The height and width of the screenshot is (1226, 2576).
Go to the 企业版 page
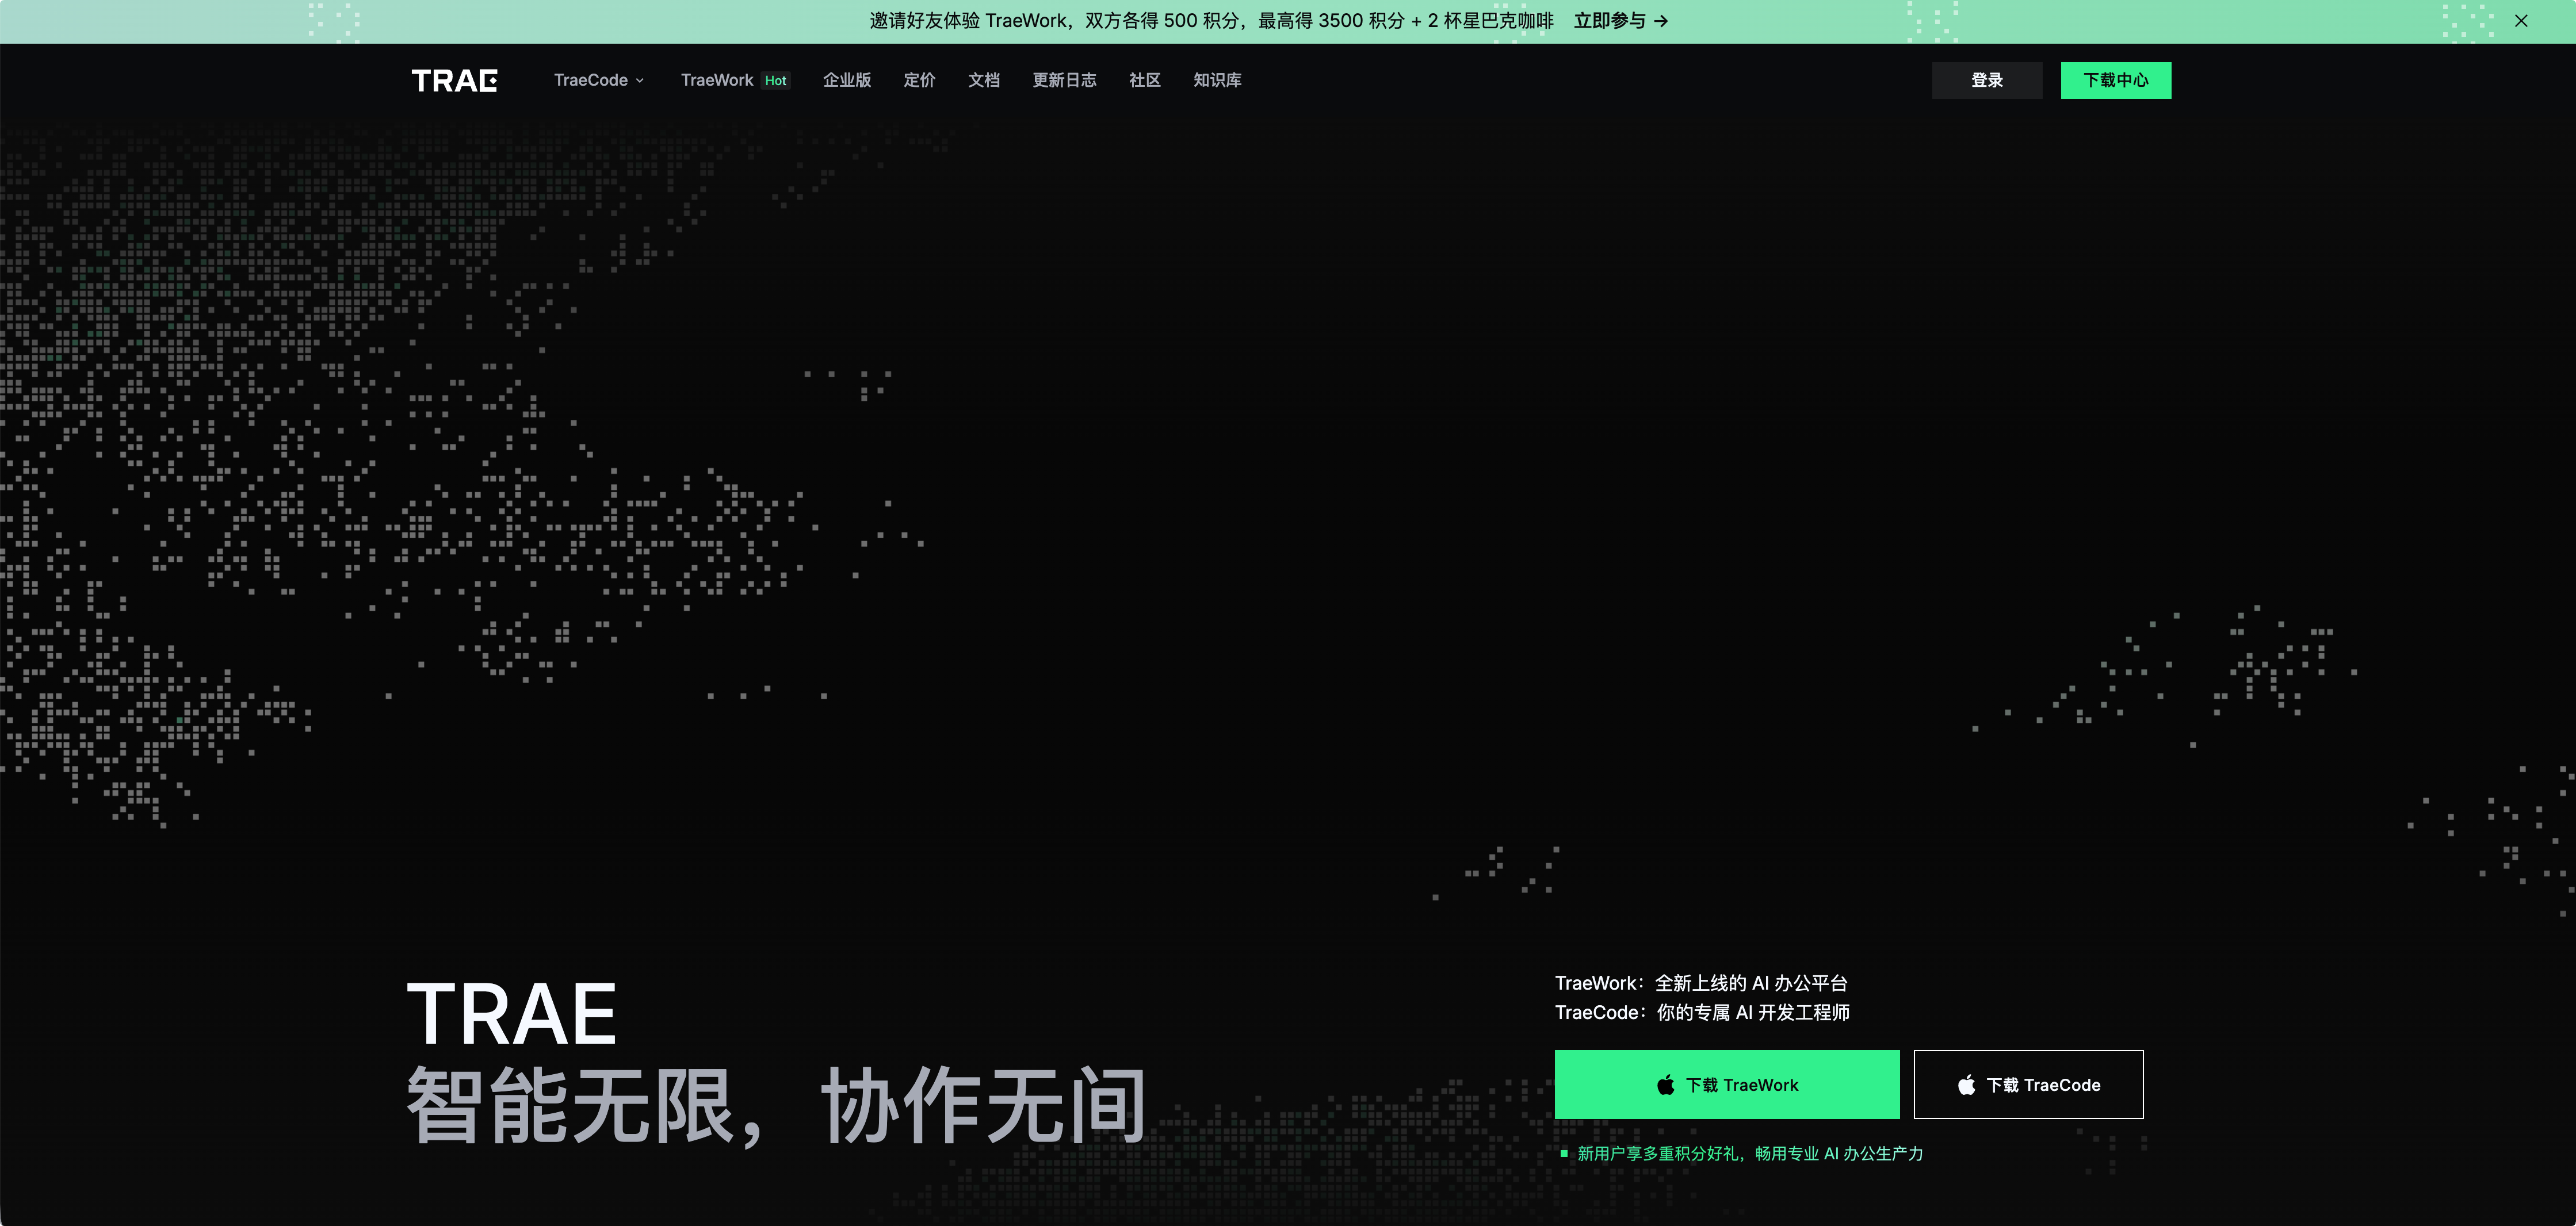pos(847,80)
